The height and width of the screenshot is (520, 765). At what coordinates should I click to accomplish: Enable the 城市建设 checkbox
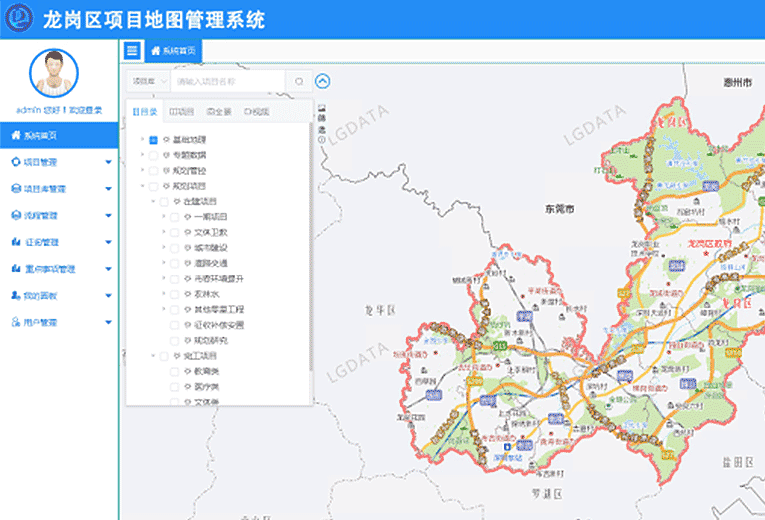tap(174, 247)
